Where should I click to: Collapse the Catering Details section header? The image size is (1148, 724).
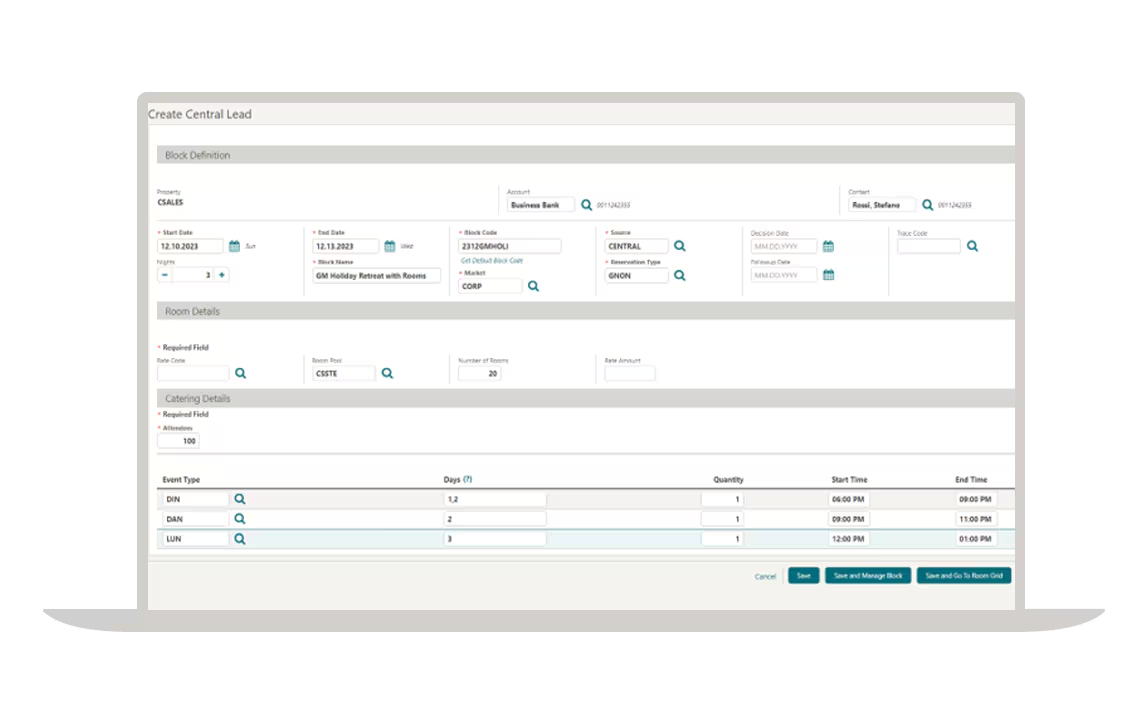coord(200,398)
